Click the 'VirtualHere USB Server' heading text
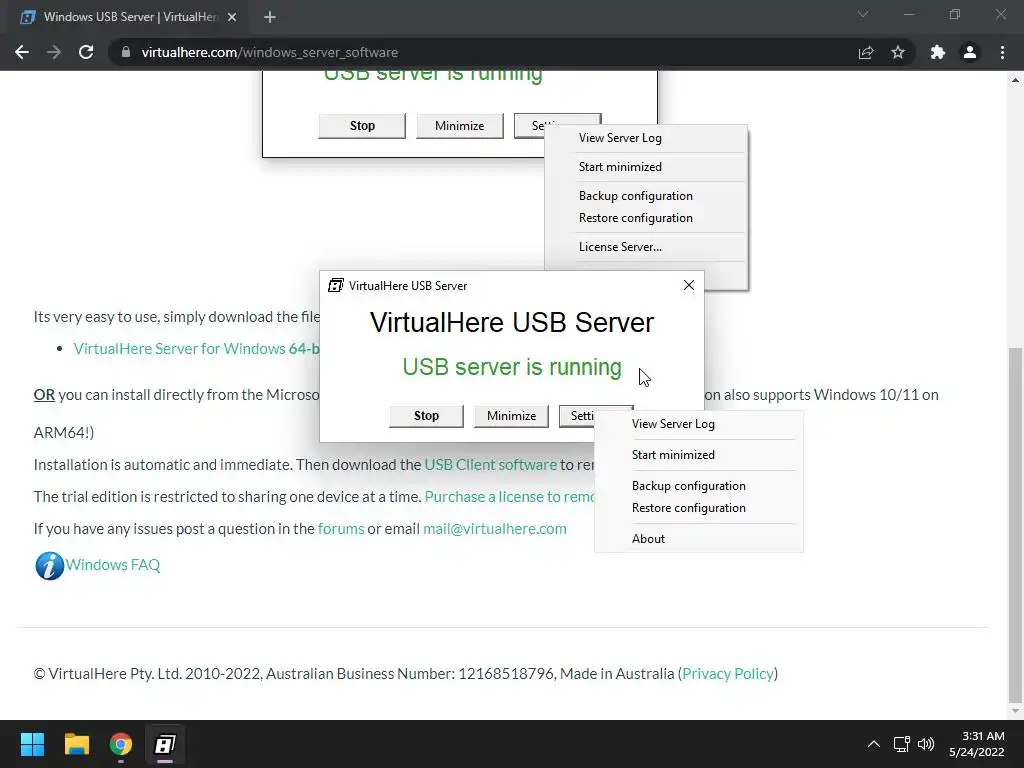 pyautogui.click(x=512, y=323)
